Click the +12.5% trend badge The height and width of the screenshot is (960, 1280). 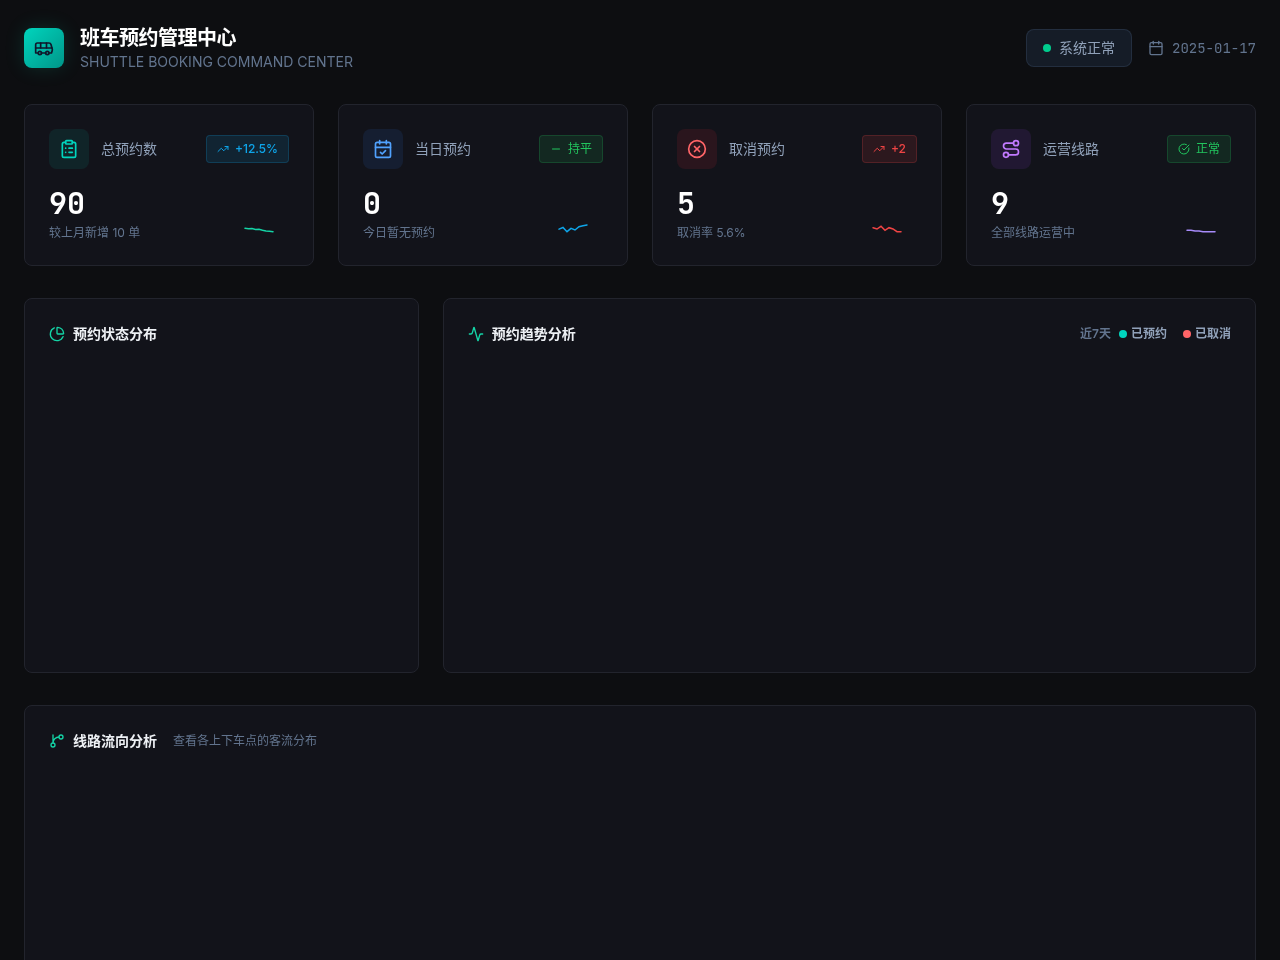pos(247,149)
